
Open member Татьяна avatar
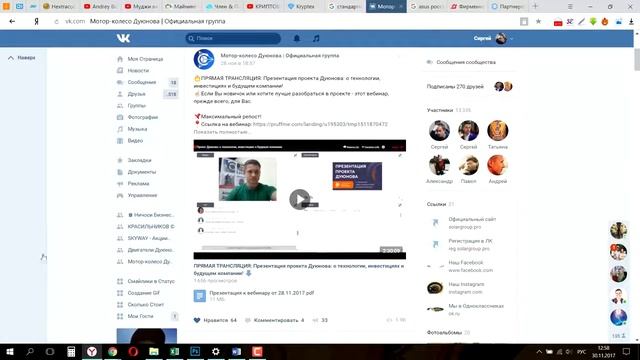(x=498, y=131)
